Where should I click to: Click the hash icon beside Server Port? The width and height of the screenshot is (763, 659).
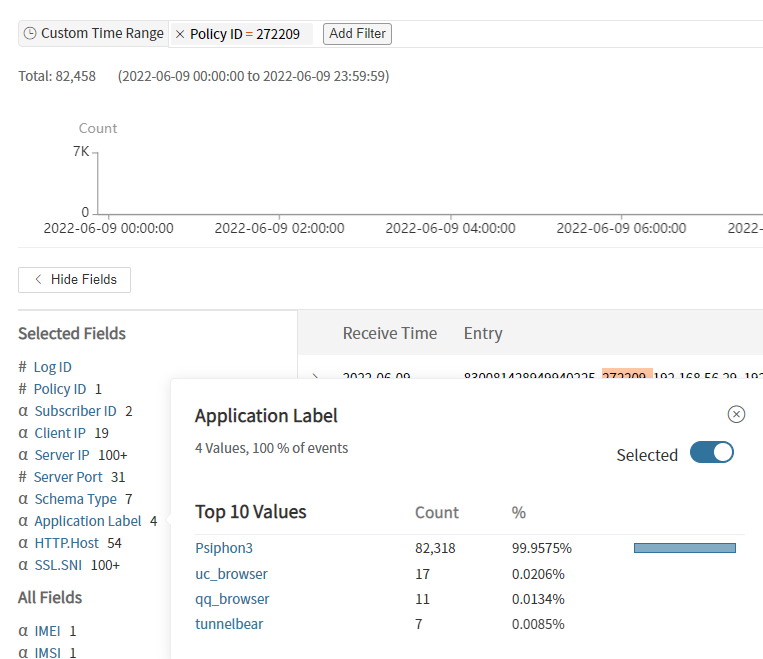click(x=23, y=477)
